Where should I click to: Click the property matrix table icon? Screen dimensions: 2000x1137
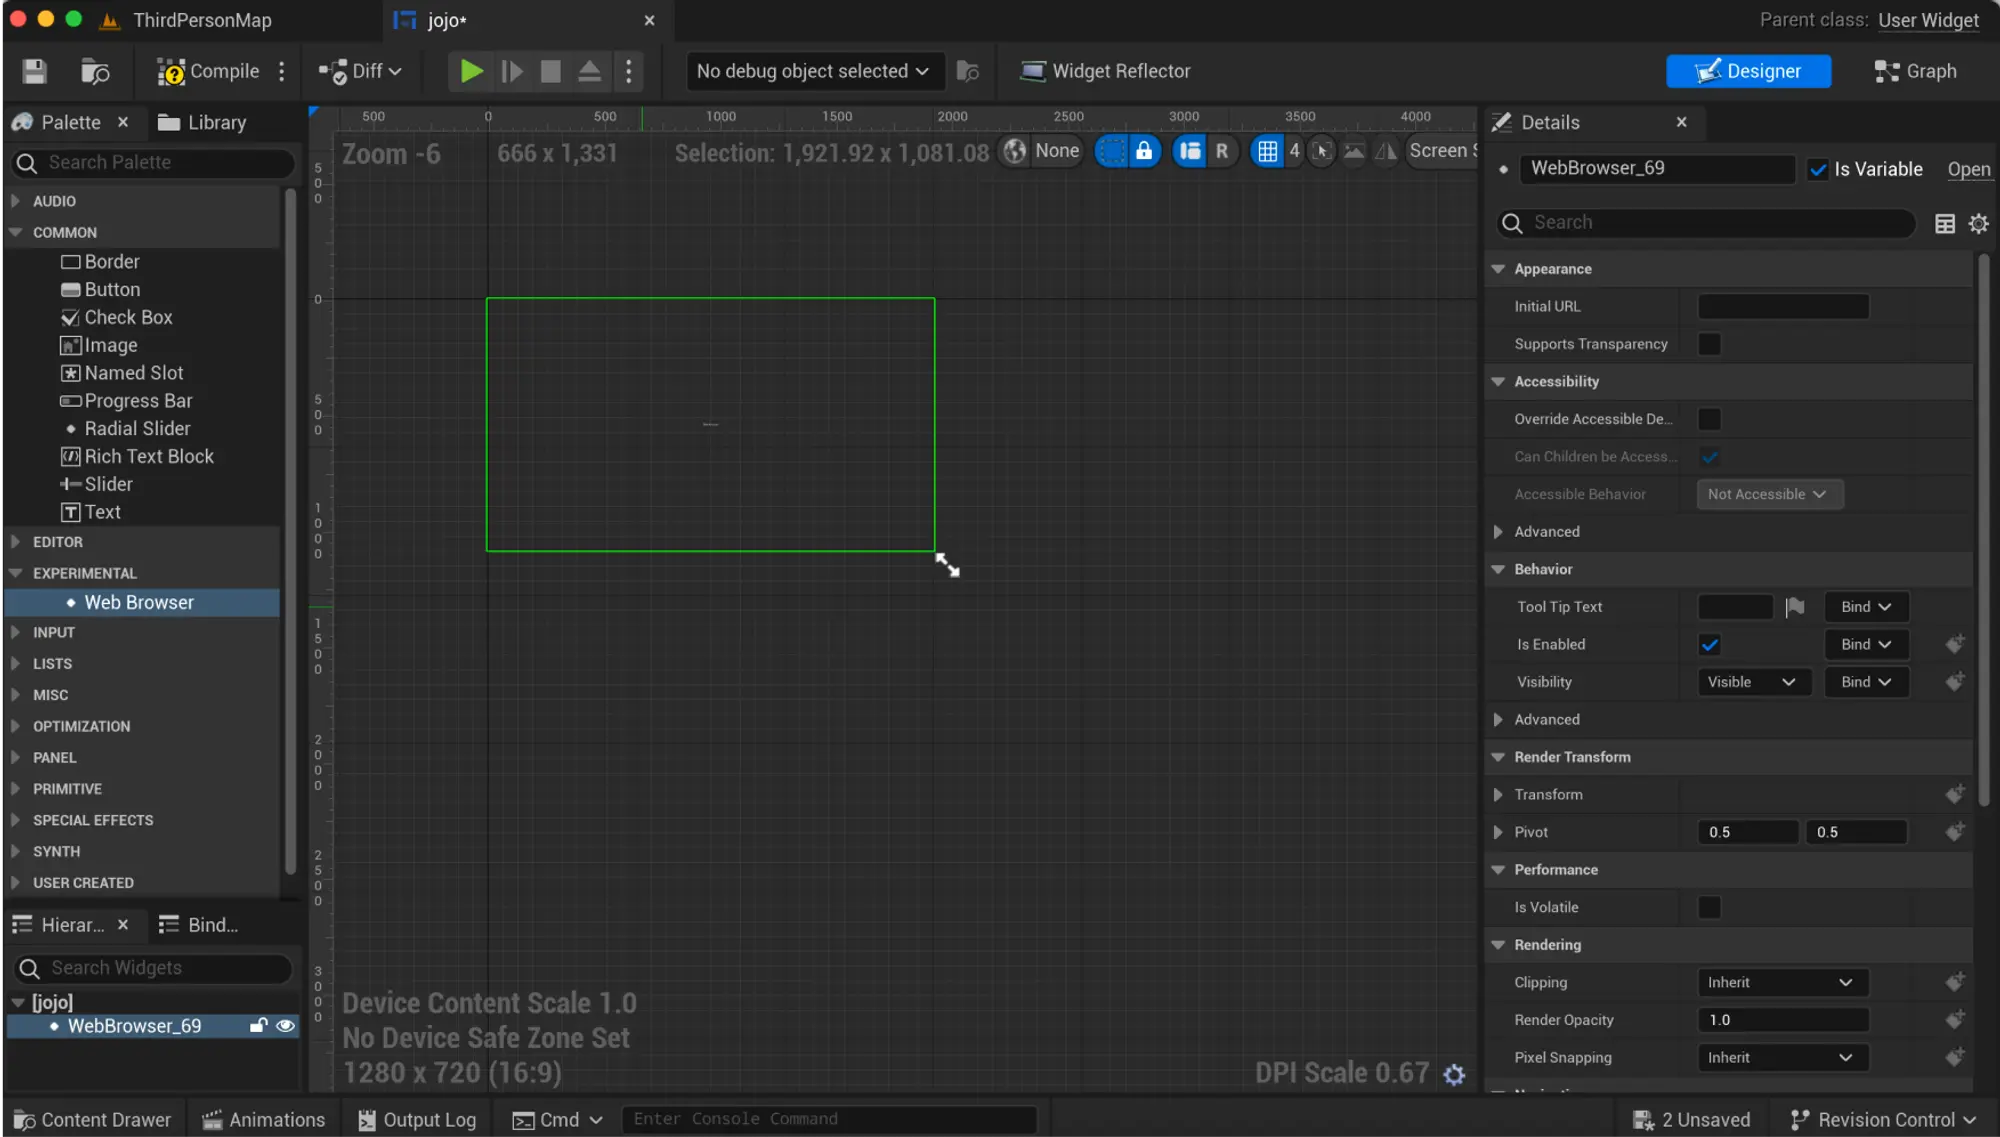tap(1944, 223)
